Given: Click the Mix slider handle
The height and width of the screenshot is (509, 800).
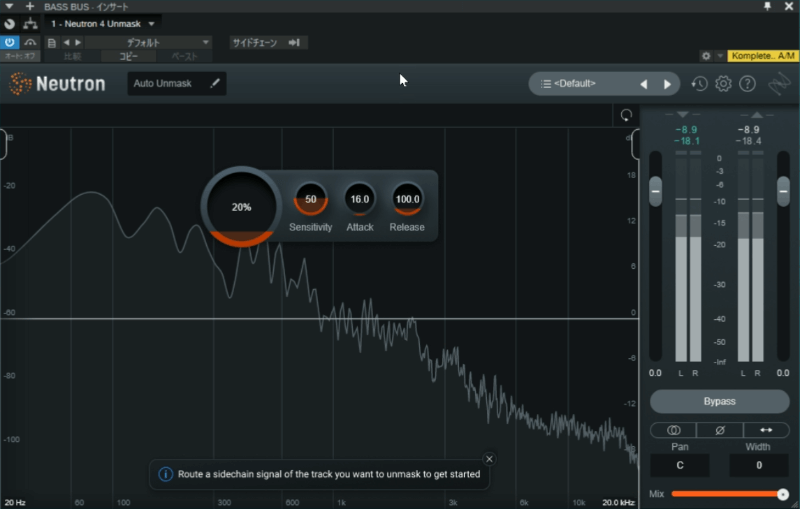Looking at the screenshot, I should [x=783, y=494].
